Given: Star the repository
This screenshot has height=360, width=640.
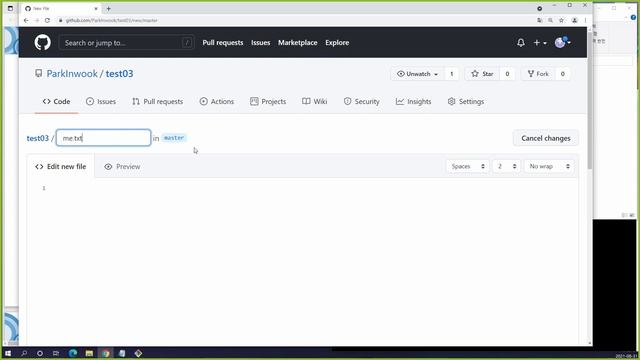Looking at the screenshot, I should (x=482, y=74).
